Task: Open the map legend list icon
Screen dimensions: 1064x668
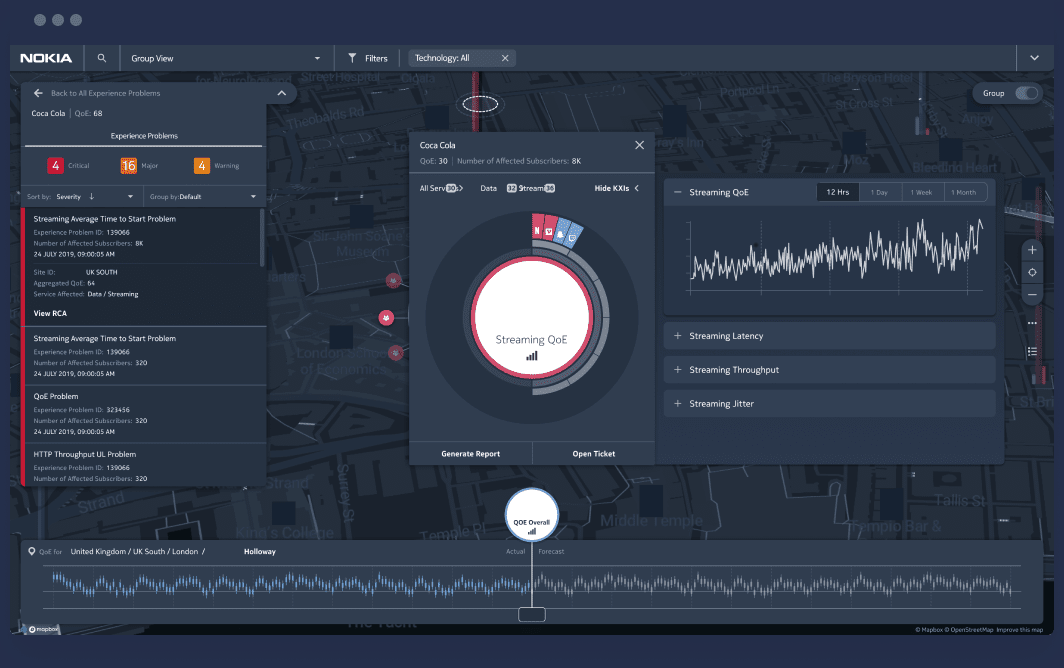Action: (x=1032, y=351)
